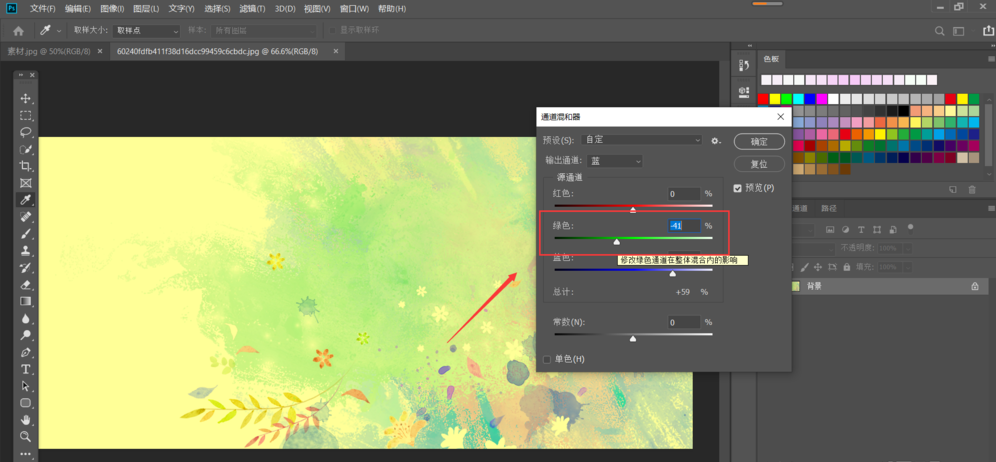This screenshot has width=996, height=462.
Task: Click the 常数 constant slider handle
Action: [x=633, y=339]
